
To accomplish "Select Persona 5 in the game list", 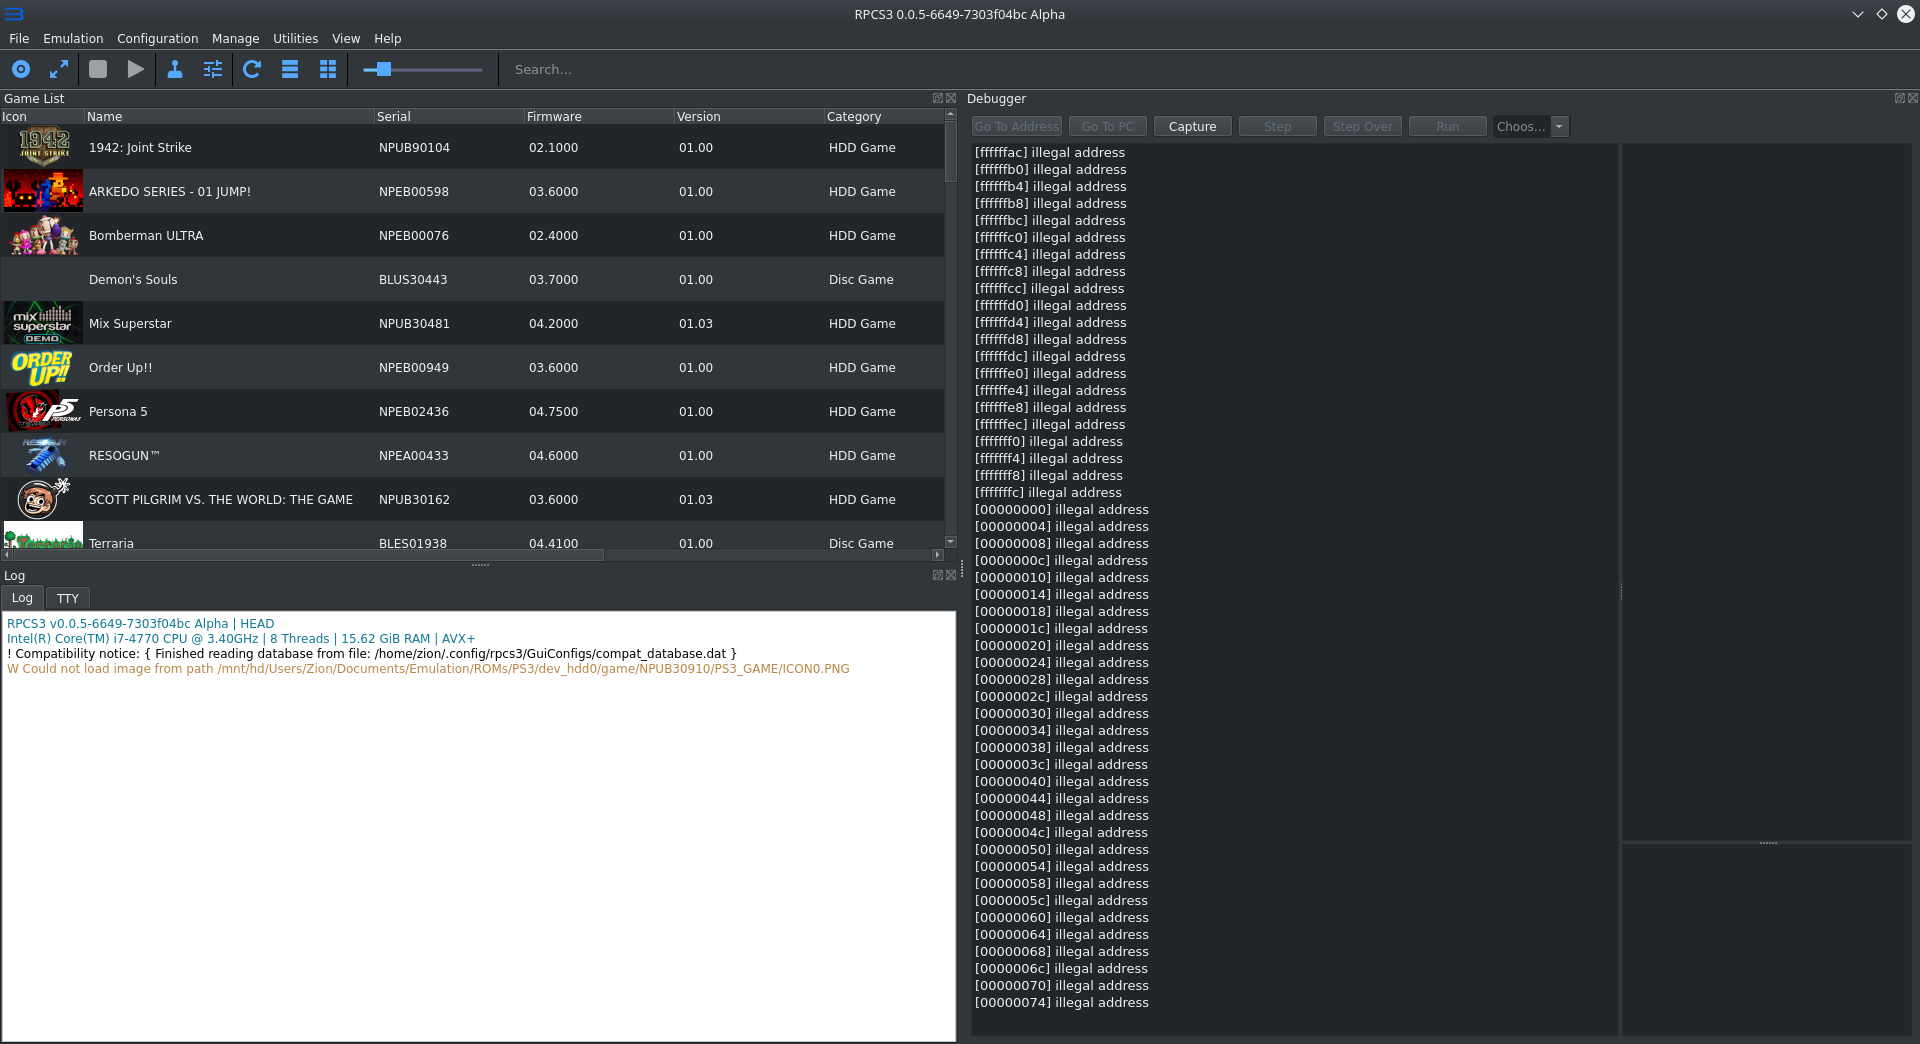I will [x=119, y=411].
